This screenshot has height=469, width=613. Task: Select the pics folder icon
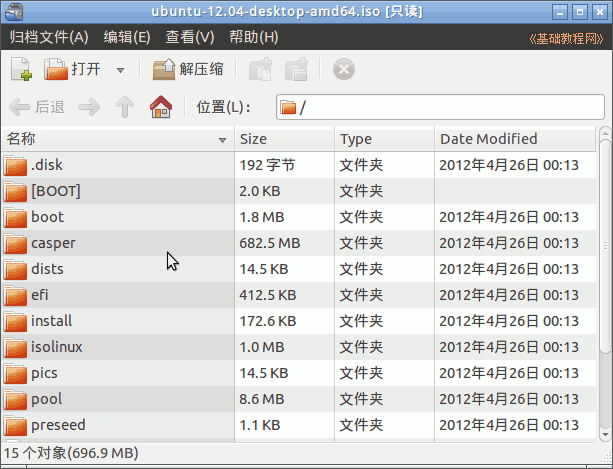click(16, 373)
